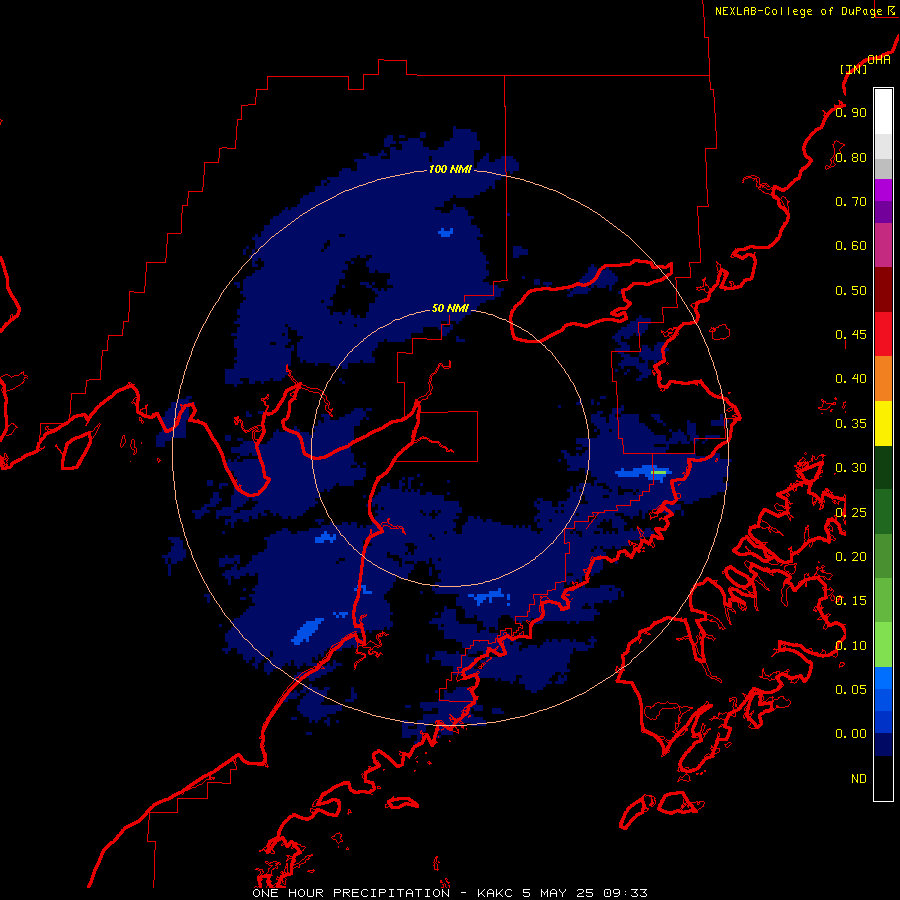900x900 pixels.
Task: Select the 0.10 legend value
Action: coord(851,646)
